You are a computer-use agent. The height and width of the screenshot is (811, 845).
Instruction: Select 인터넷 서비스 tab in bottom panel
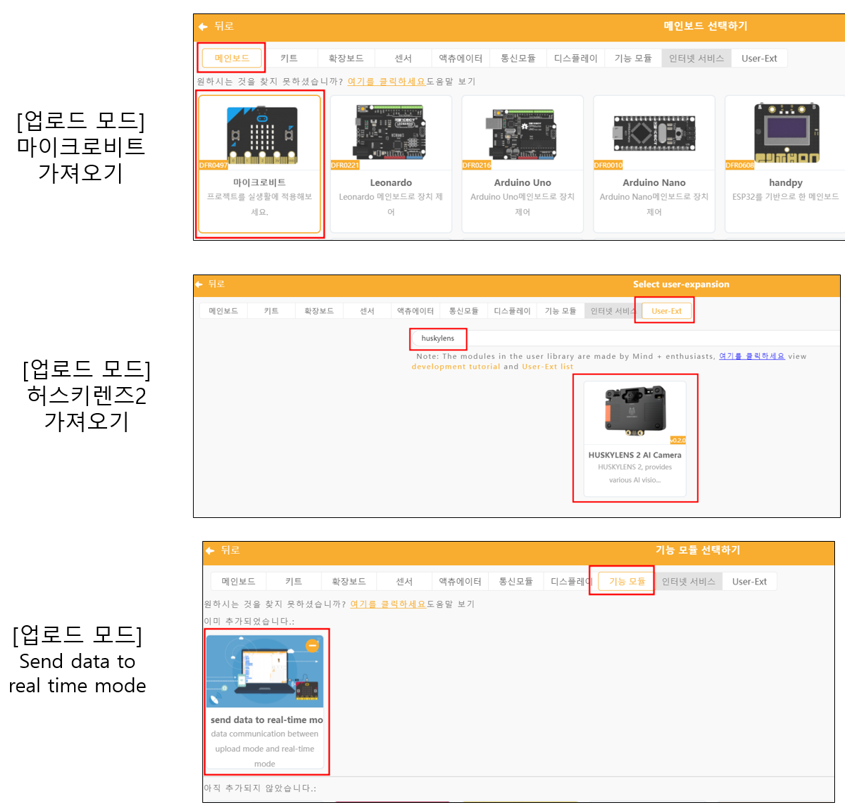(688, 581)
